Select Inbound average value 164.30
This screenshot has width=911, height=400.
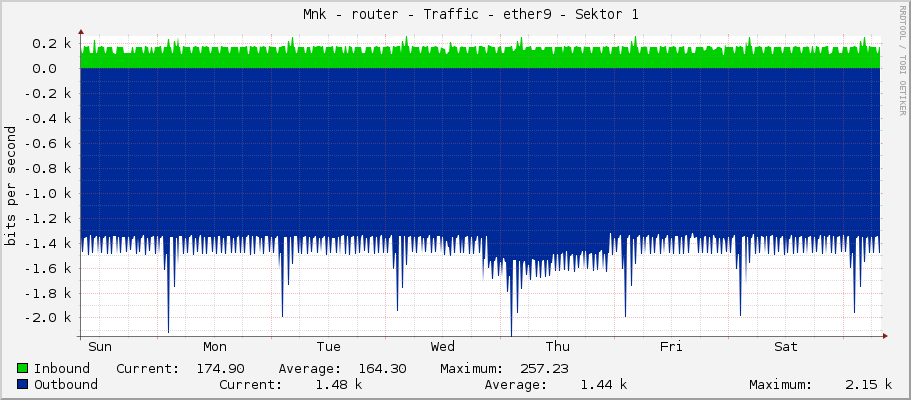click(x=382, y=369)
